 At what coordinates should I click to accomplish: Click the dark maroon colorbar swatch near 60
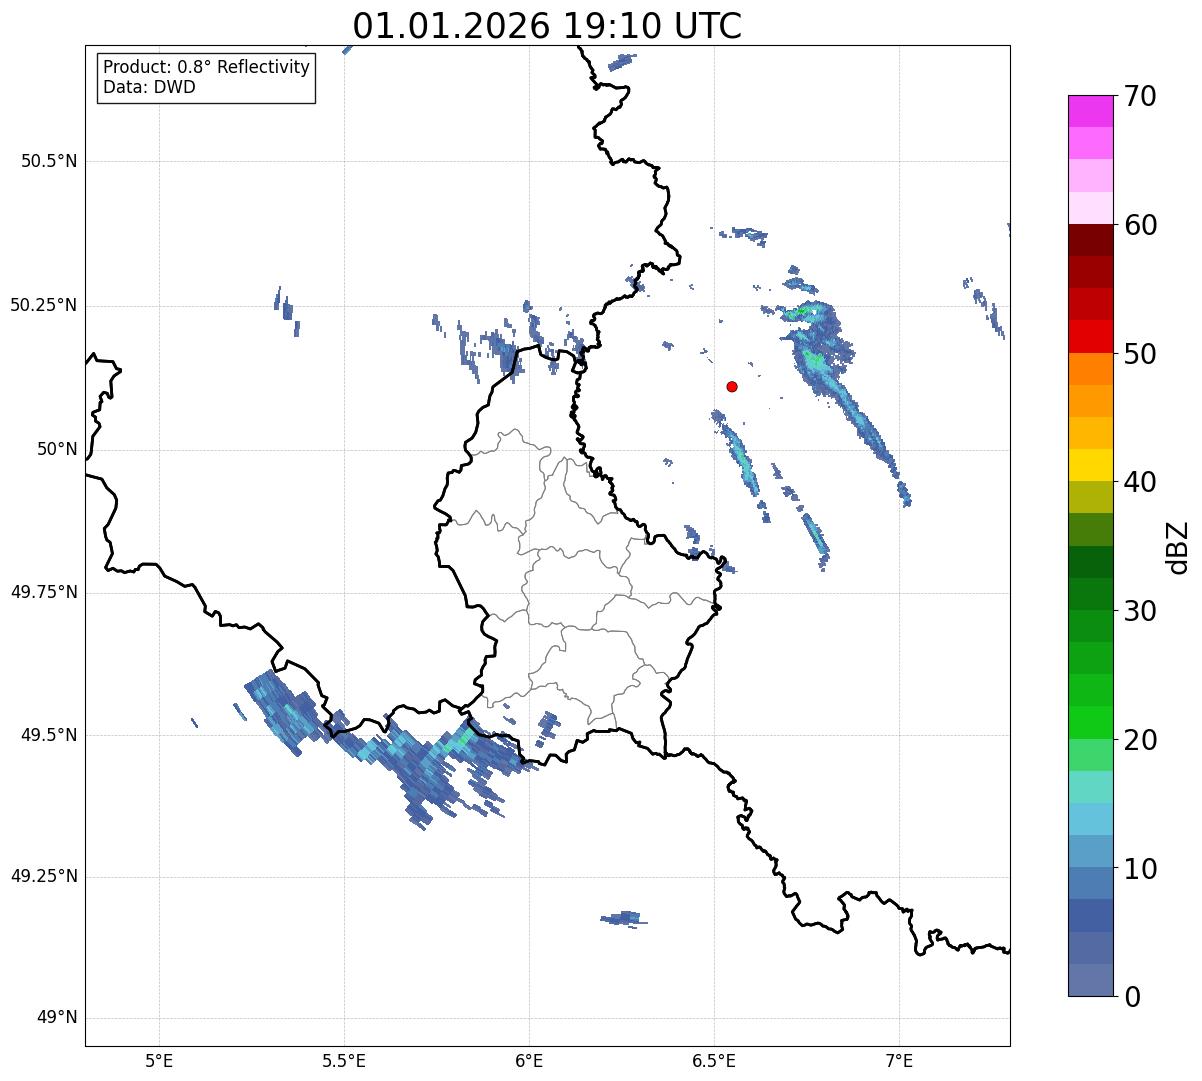1090,240
